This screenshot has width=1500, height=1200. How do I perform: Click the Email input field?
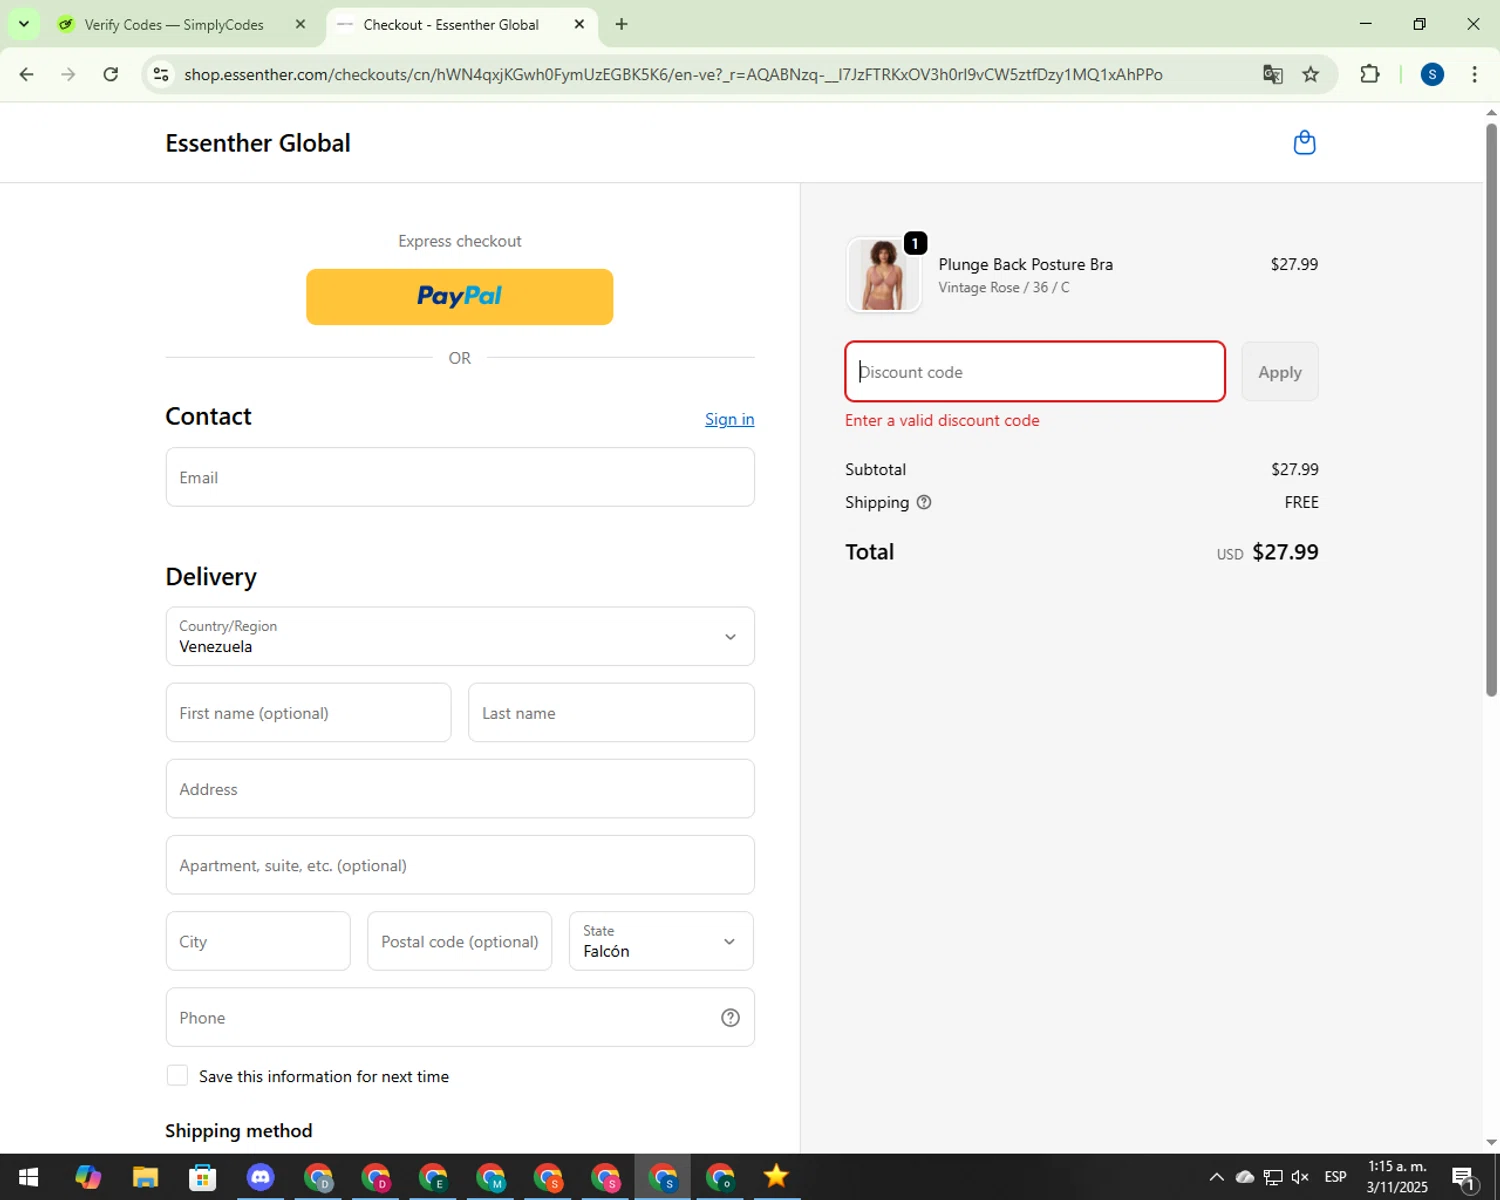click(460, 477)
